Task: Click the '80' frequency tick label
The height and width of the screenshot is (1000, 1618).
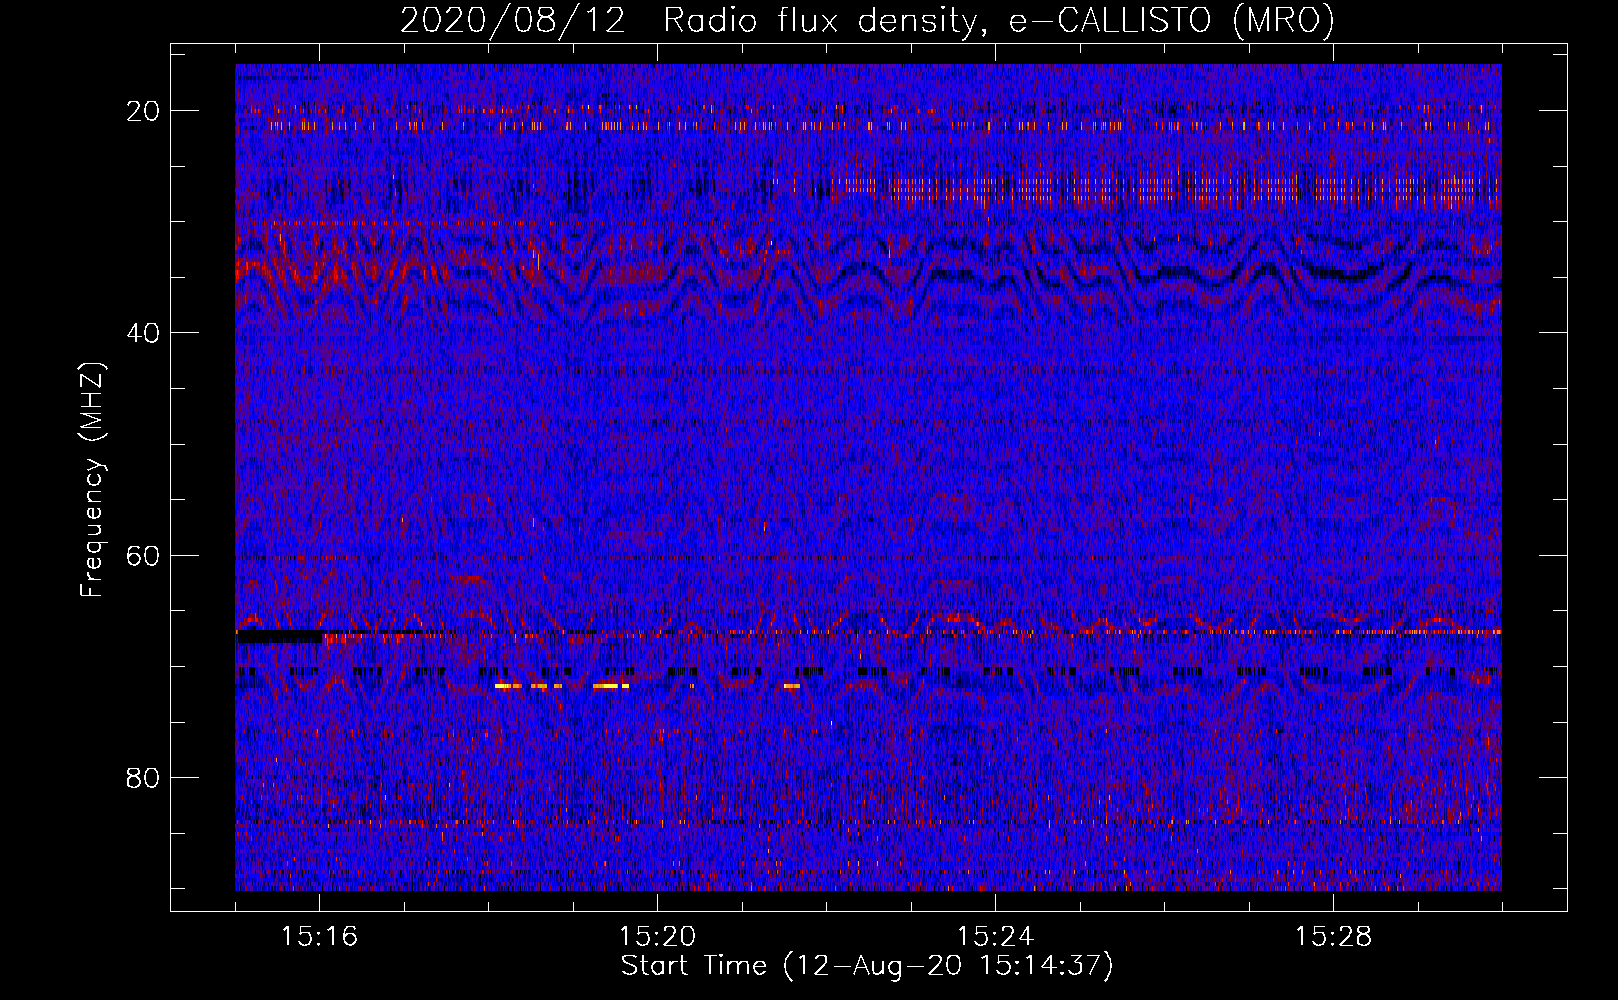Action: tap(144, 777)
